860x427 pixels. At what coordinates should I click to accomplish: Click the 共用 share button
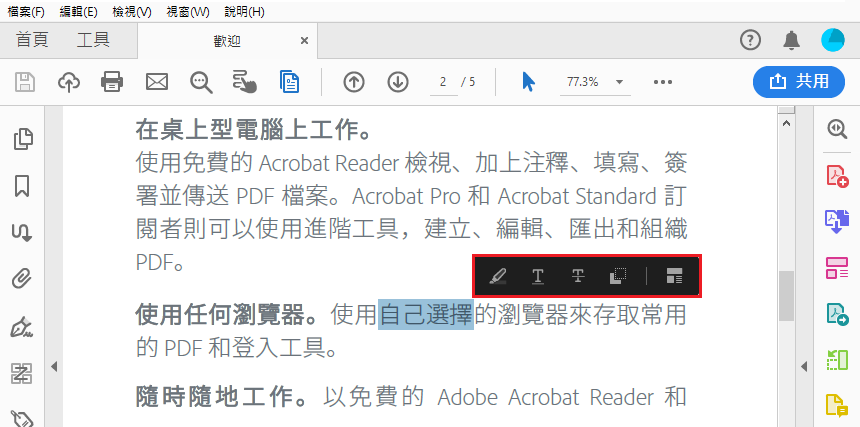(799, 82)
